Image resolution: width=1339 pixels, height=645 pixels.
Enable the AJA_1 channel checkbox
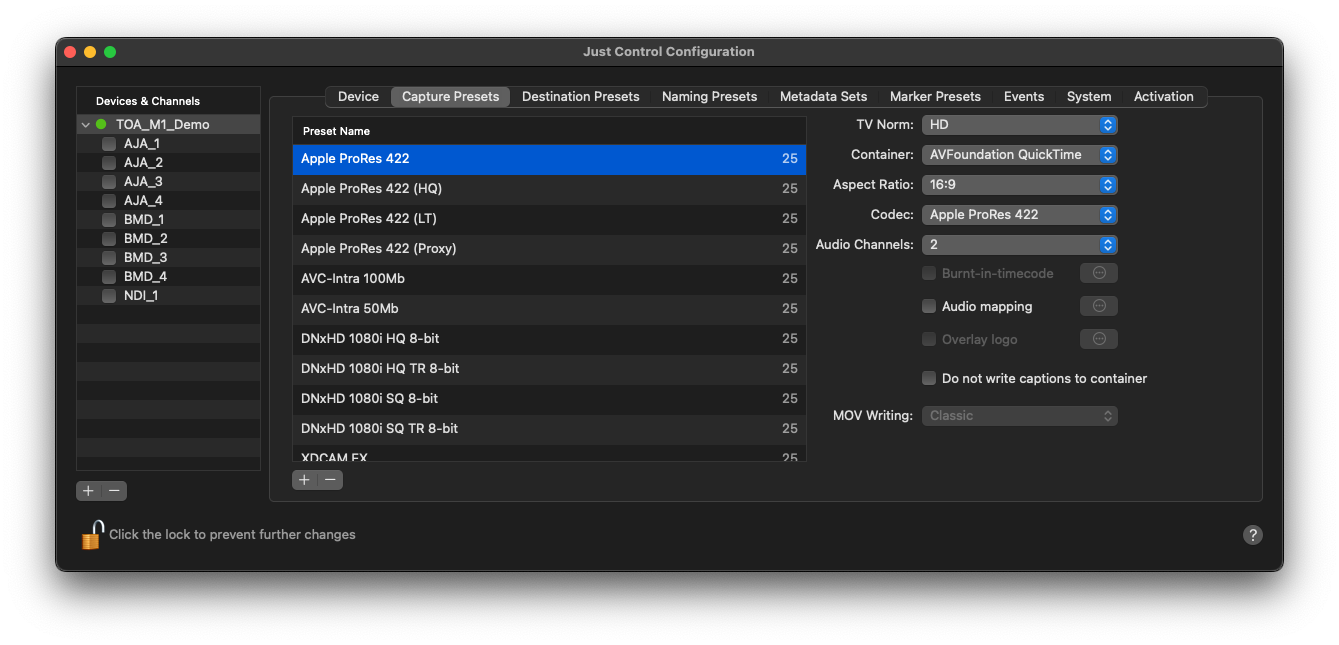109,144
